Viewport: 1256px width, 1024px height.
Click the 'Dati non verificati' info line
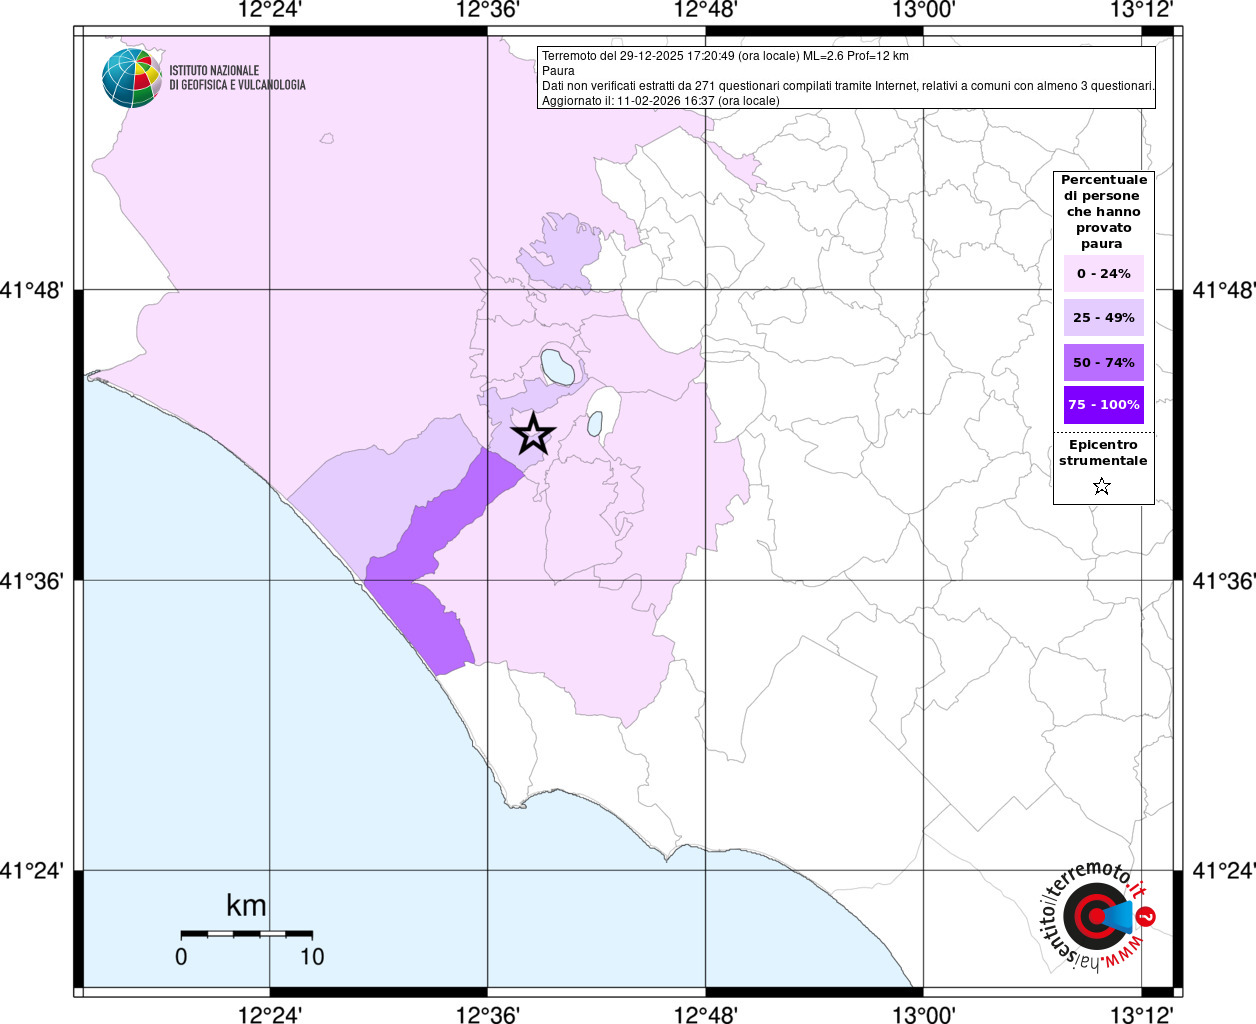pyautogui.click(x=848, y=86)
